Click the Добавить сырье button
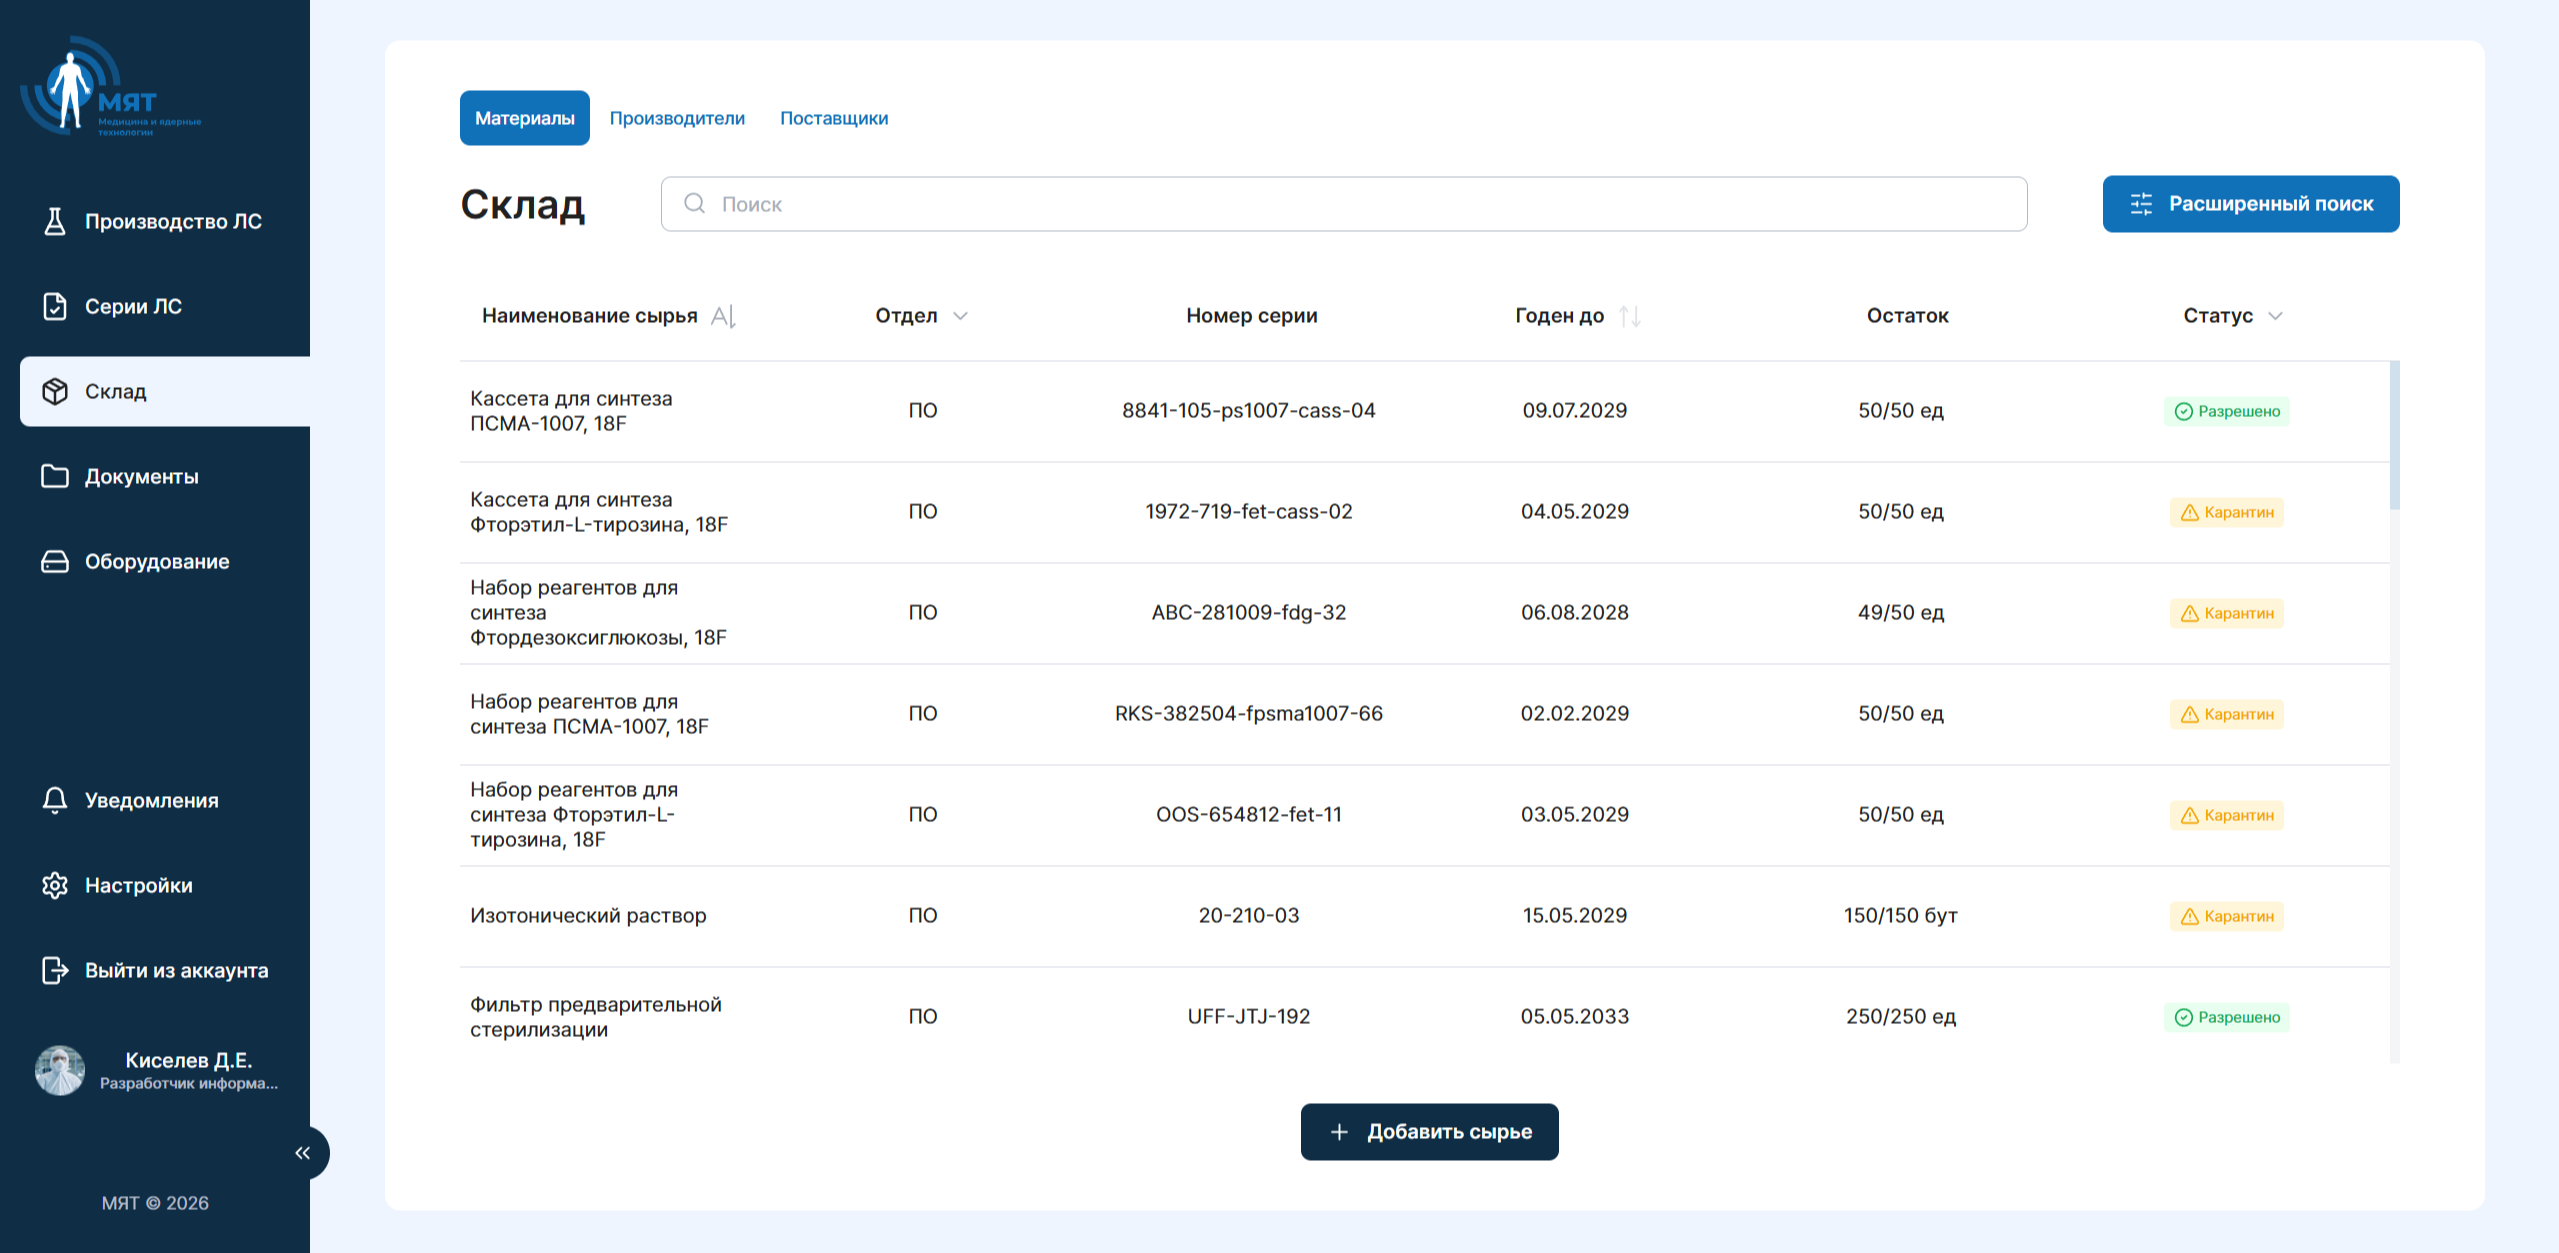Viewport: 2559px width, 1253px height. 1429,1132
